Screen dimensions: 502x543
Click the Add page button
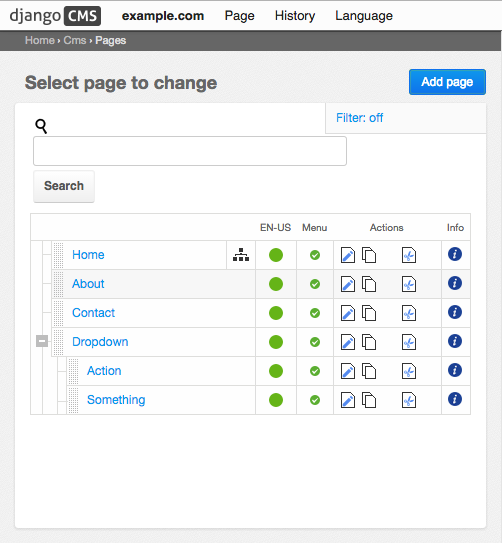click(x=447, y=82)
